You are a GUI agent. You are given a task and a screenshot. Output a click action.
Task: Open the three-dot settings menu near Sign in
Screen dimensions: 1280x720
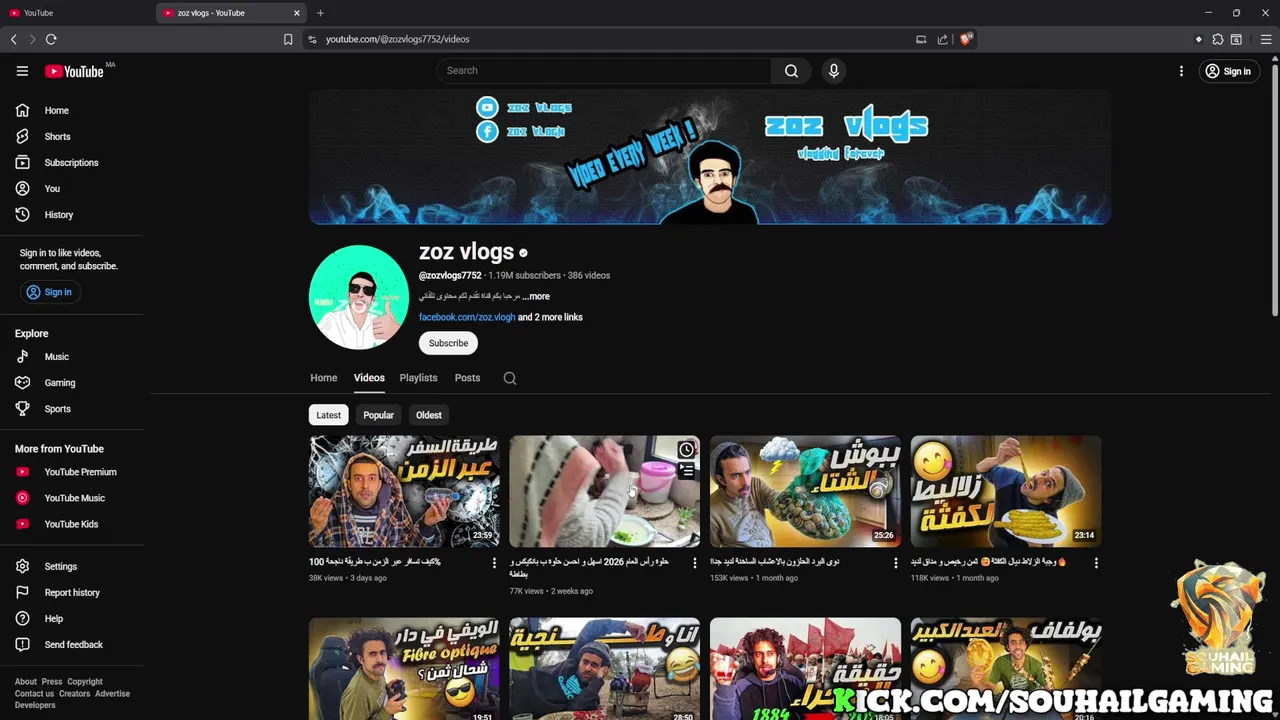point(1181,71)
